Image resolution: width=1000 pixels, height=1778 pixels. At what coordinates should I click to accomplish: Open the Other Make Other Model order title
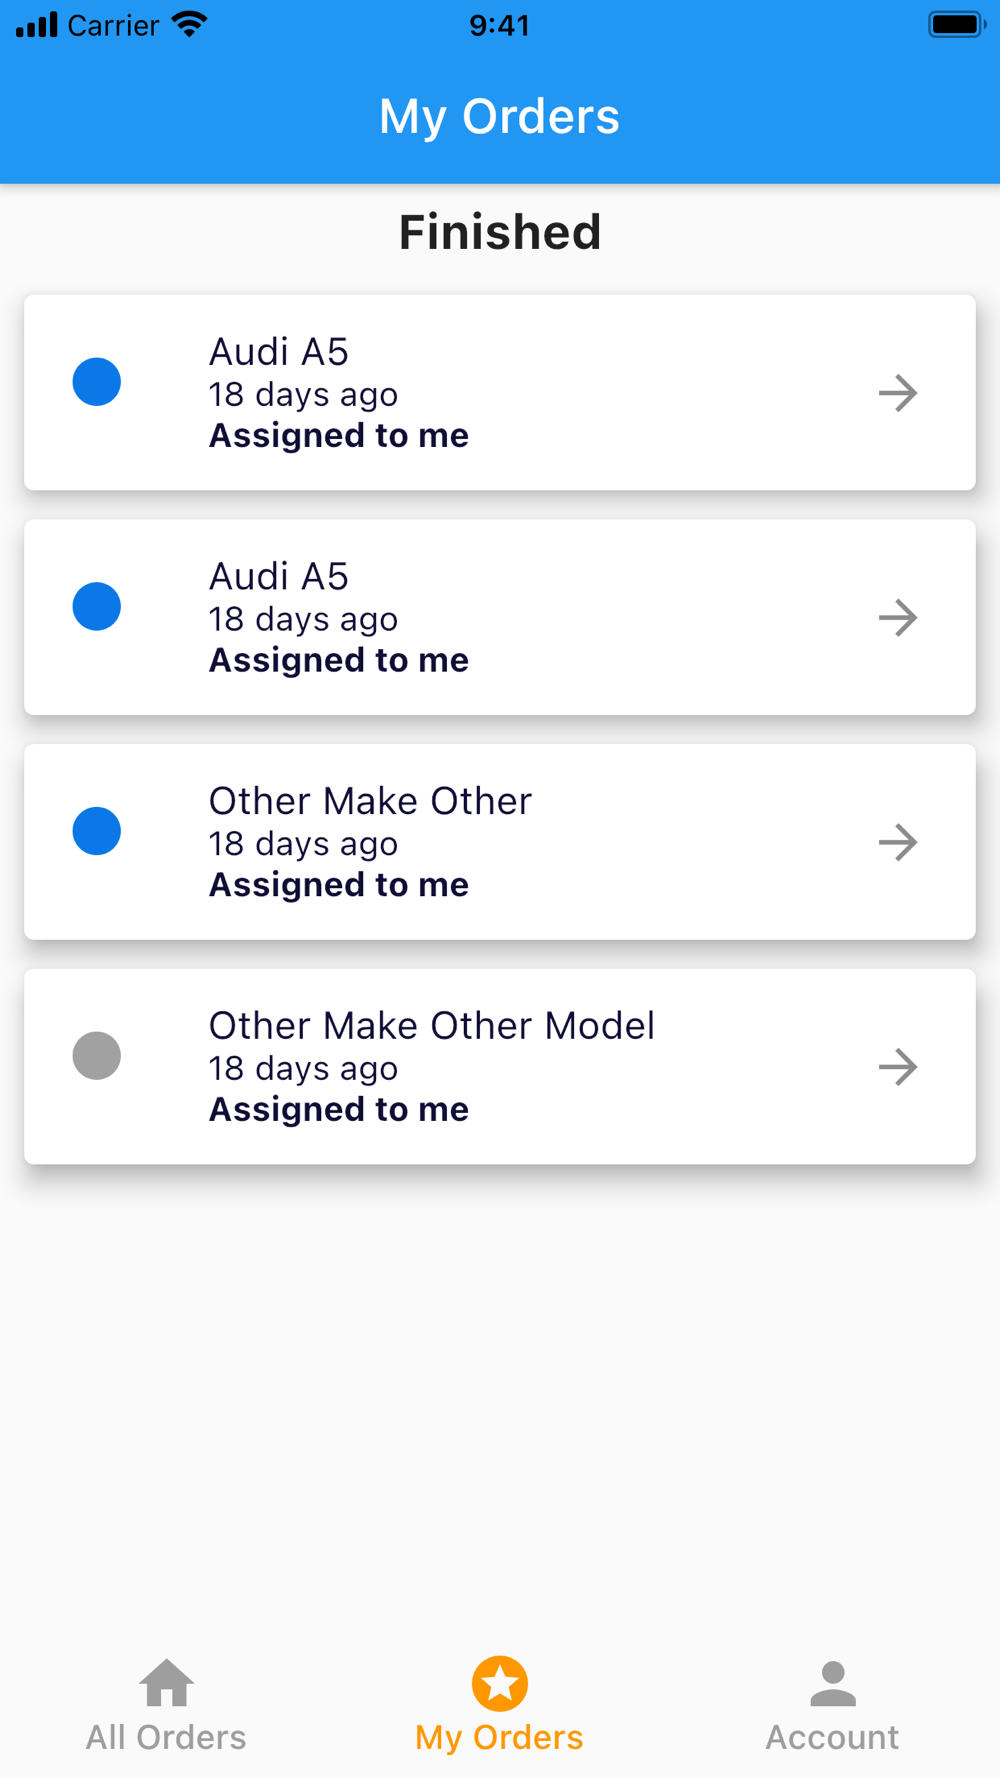(431, 1026)
